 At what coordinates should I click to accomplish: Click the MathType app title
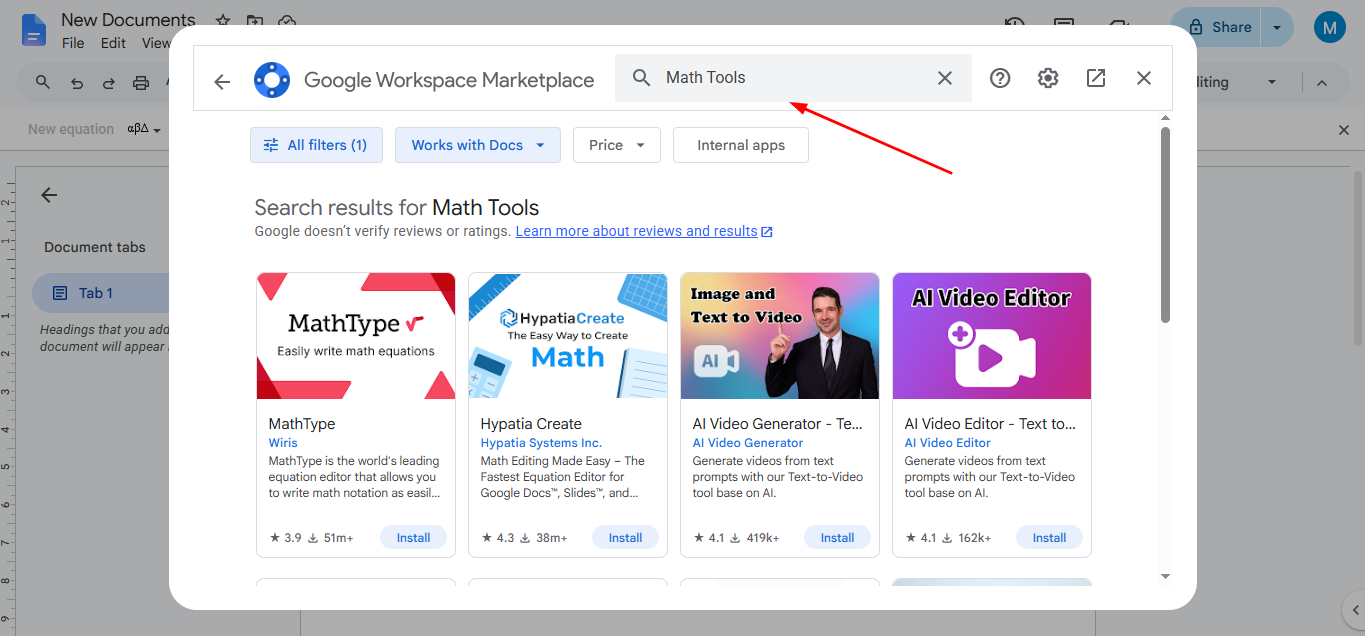(x=302, y=424)
